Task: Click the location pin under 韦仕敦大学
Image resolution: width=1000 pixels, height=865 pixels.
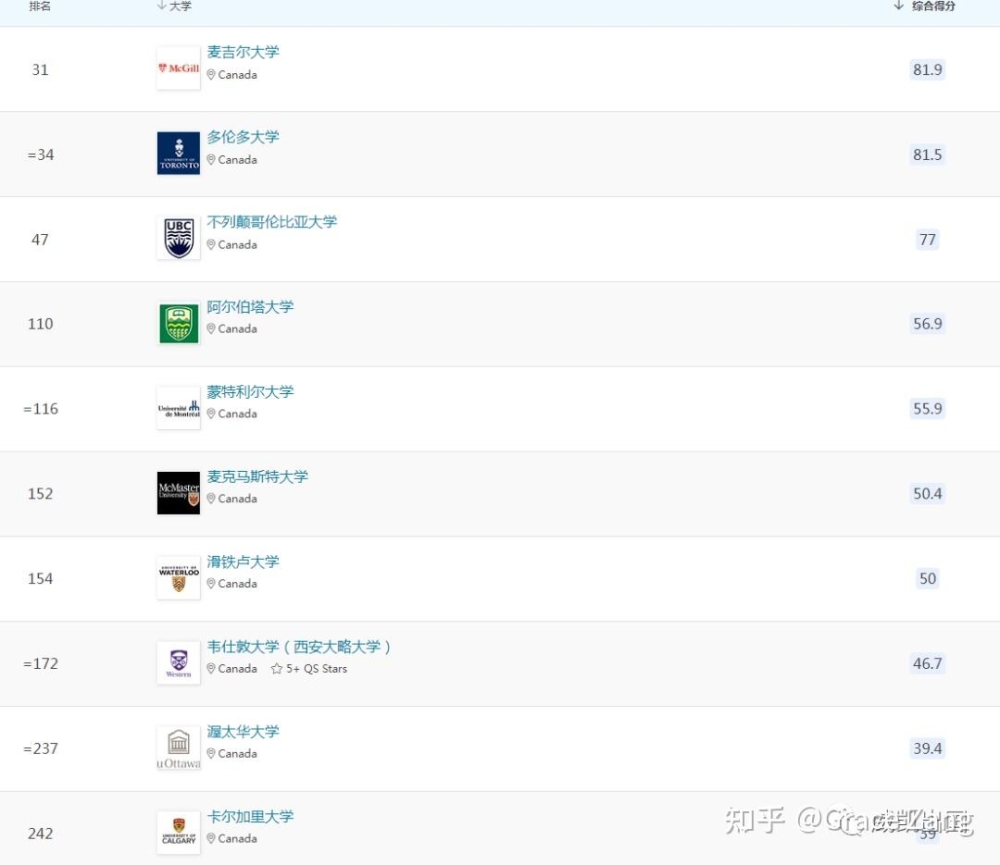Action: [211, 669]
